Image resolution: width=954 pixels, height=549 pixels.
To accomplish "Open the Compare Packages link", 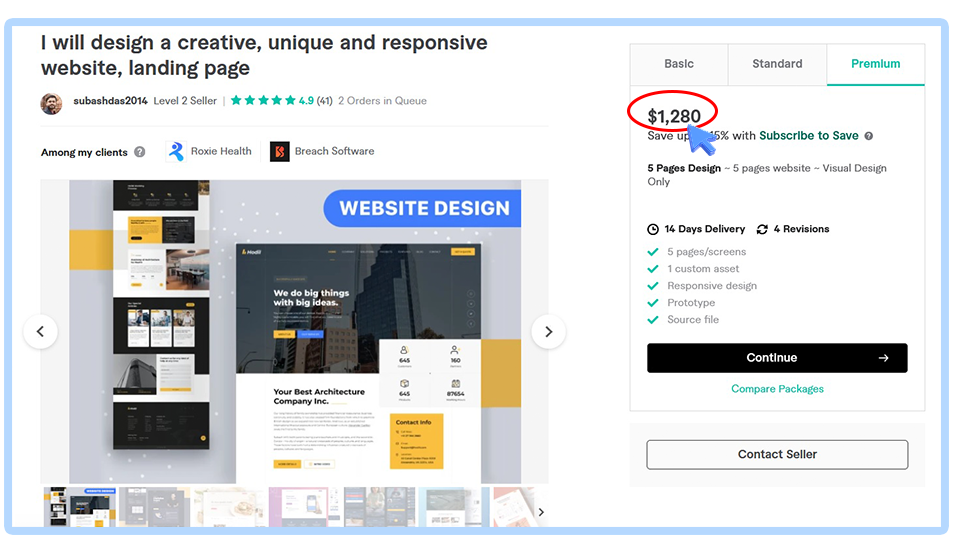I will pos(777,389).
